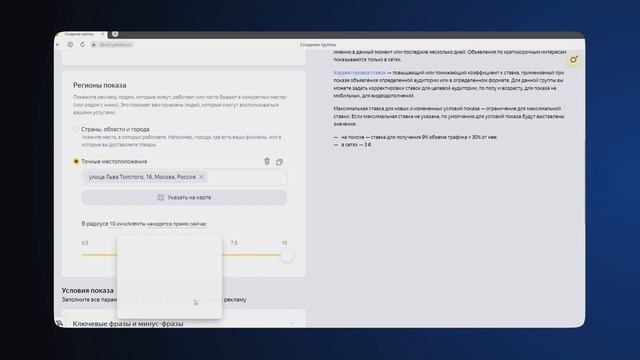Select the Страны, области и города option
The image size is (640, 360).
(76, 129)
